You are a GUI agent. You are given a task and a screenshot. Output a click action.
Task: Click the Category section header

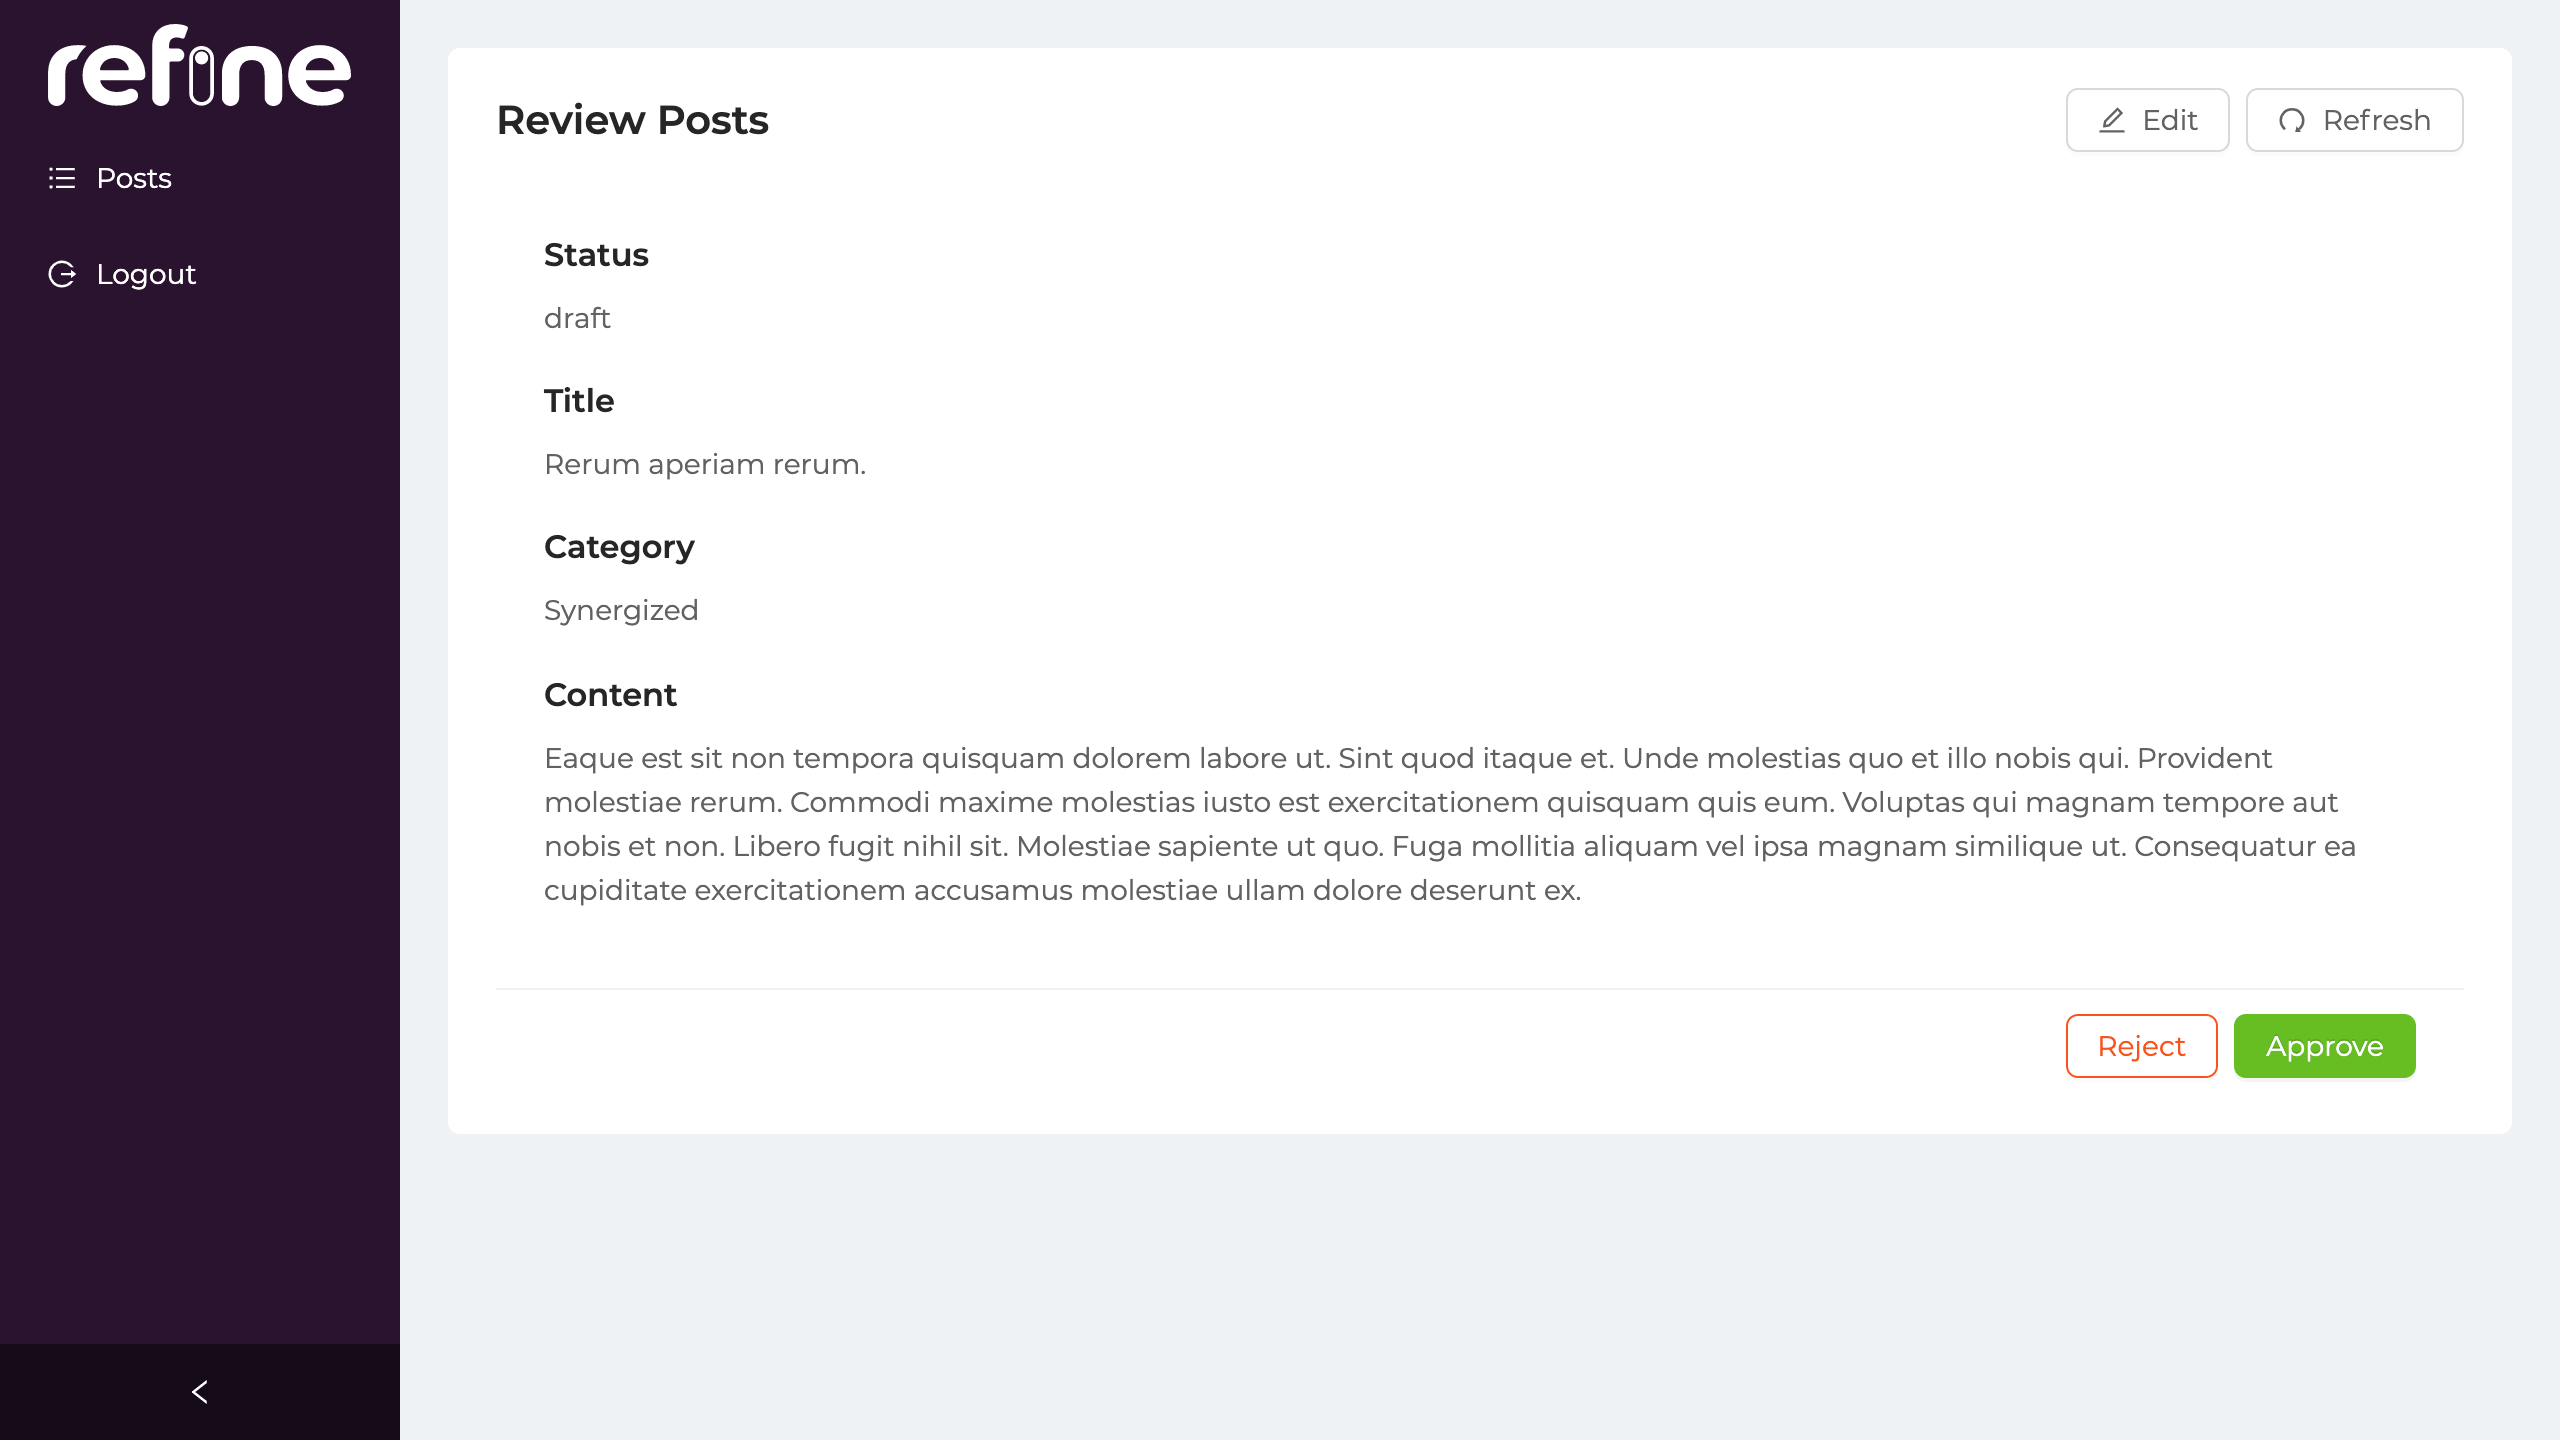point(619,546)
